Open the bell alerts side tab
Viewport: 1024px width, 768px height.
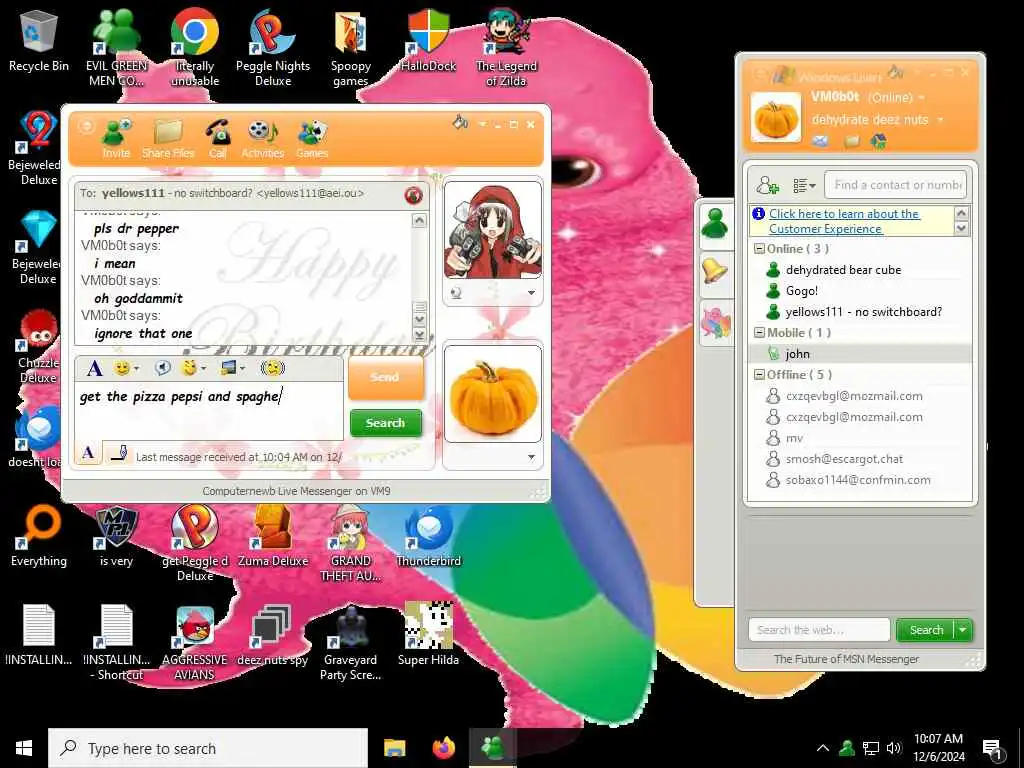[715, 270]
